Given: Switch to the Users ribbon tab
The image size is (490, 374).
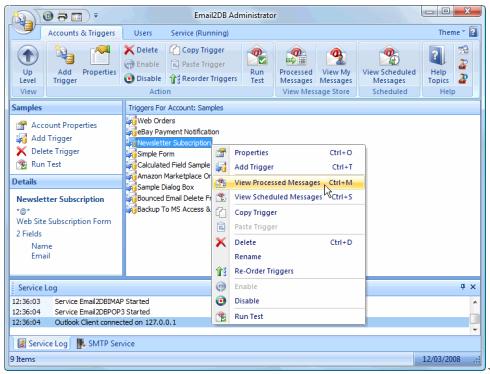Looking at the screenshot, I should click(143, 33).
